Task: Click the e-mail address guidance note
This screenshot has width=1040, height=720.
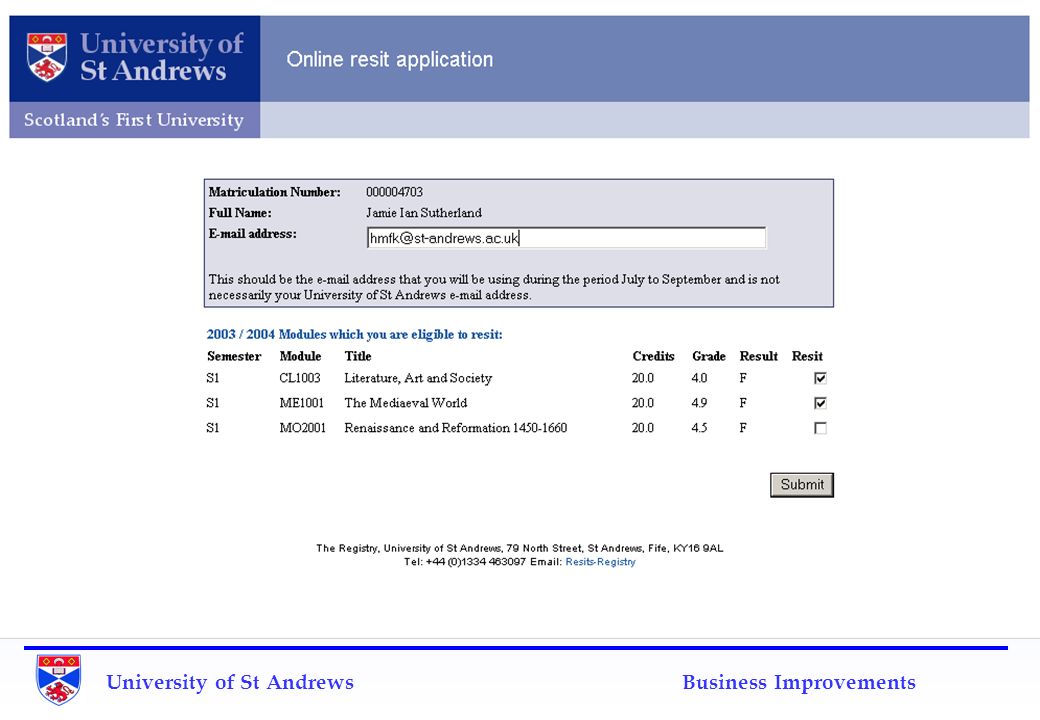Action: point(494,287)
